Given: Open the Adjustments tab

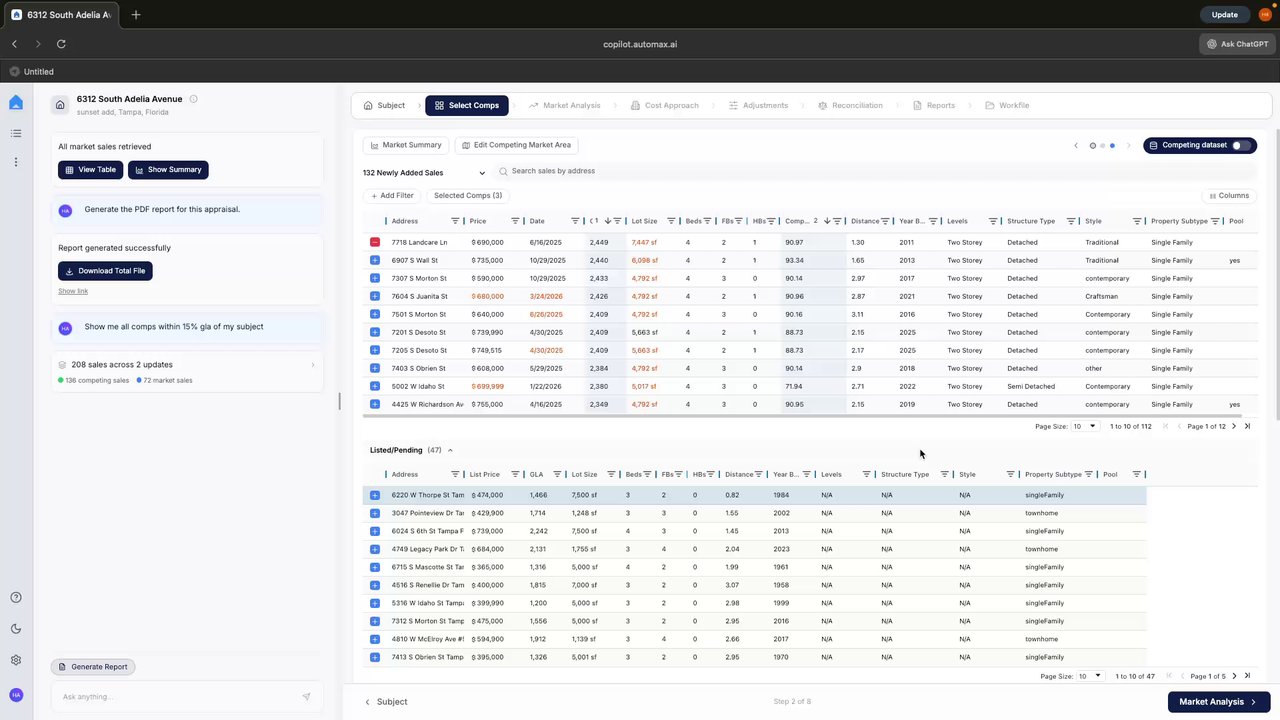Looking at the screenshot, I should click(758, 105).
